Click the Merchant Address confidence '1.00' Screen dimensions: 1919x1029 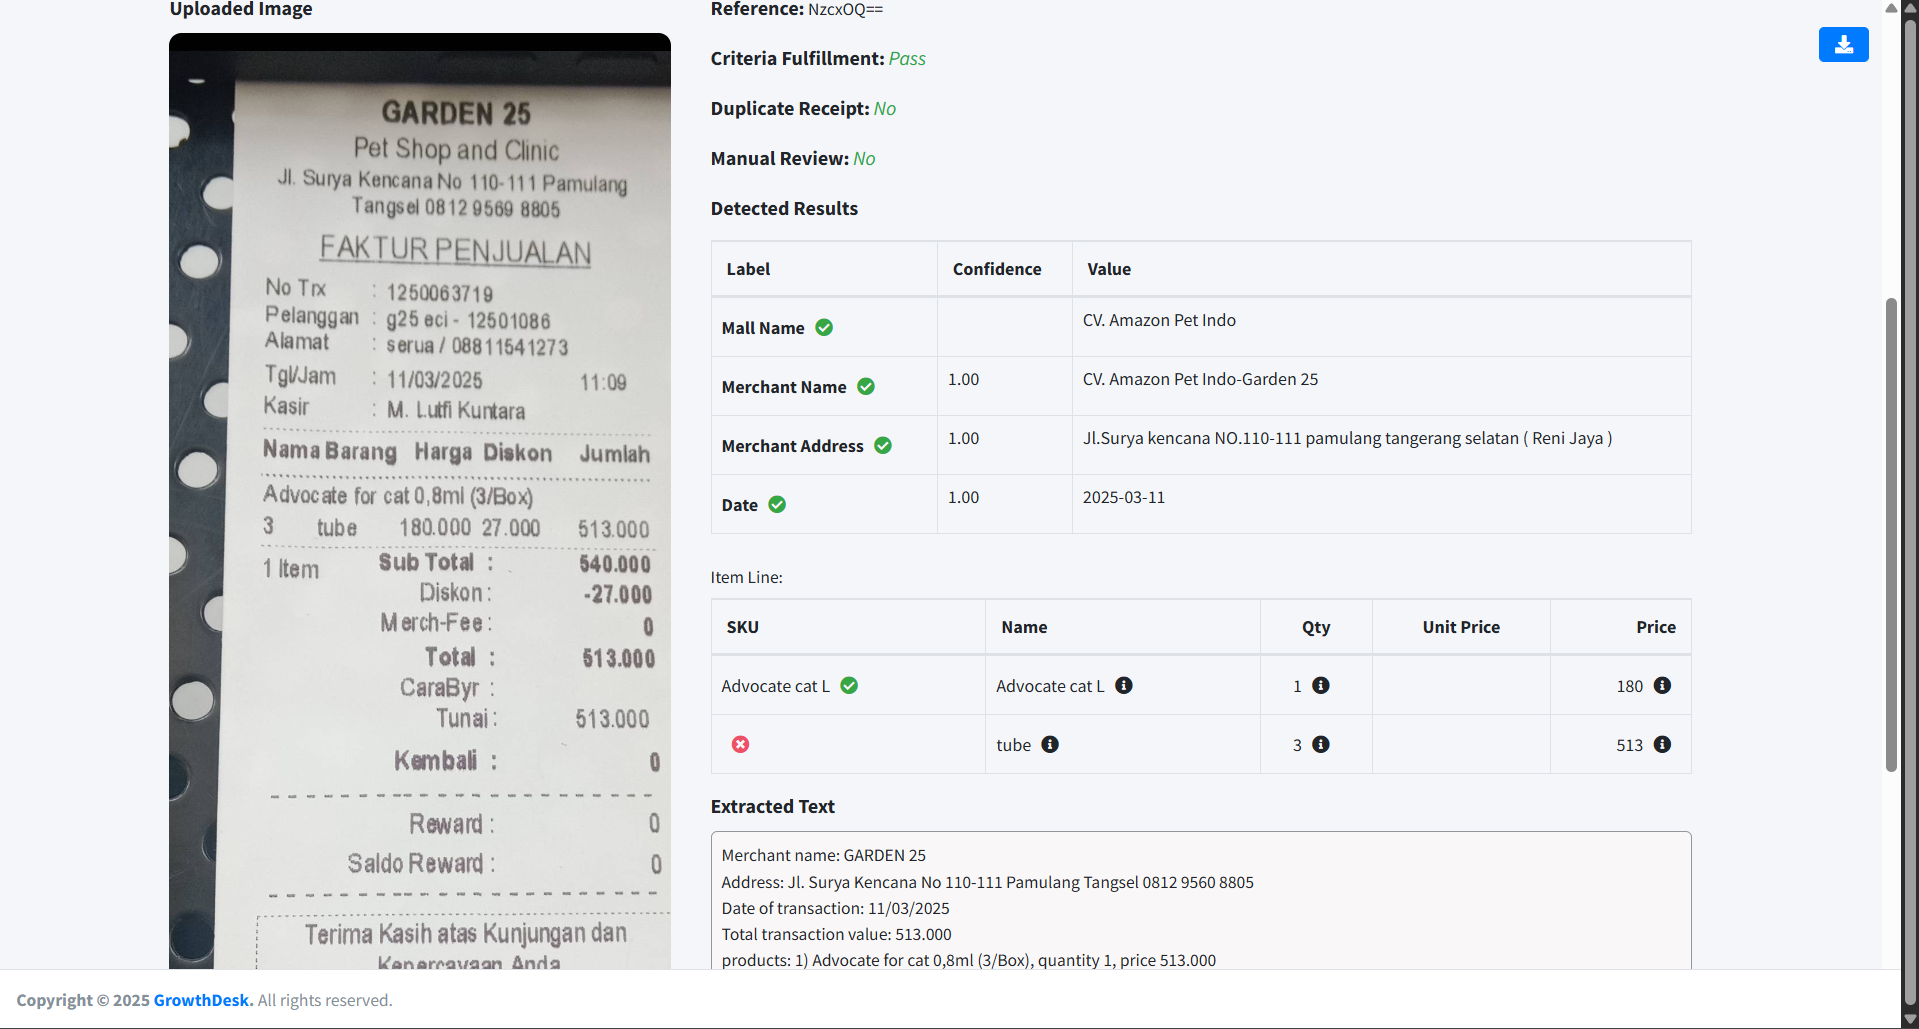(963, 438)
